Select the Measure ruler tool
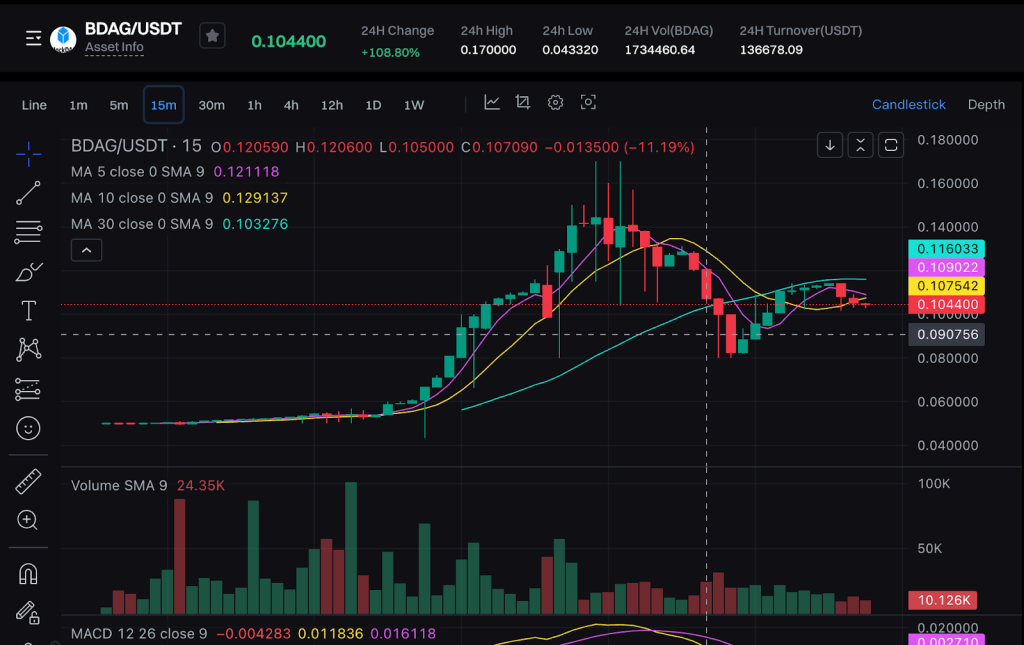 (x=27, y=481)
